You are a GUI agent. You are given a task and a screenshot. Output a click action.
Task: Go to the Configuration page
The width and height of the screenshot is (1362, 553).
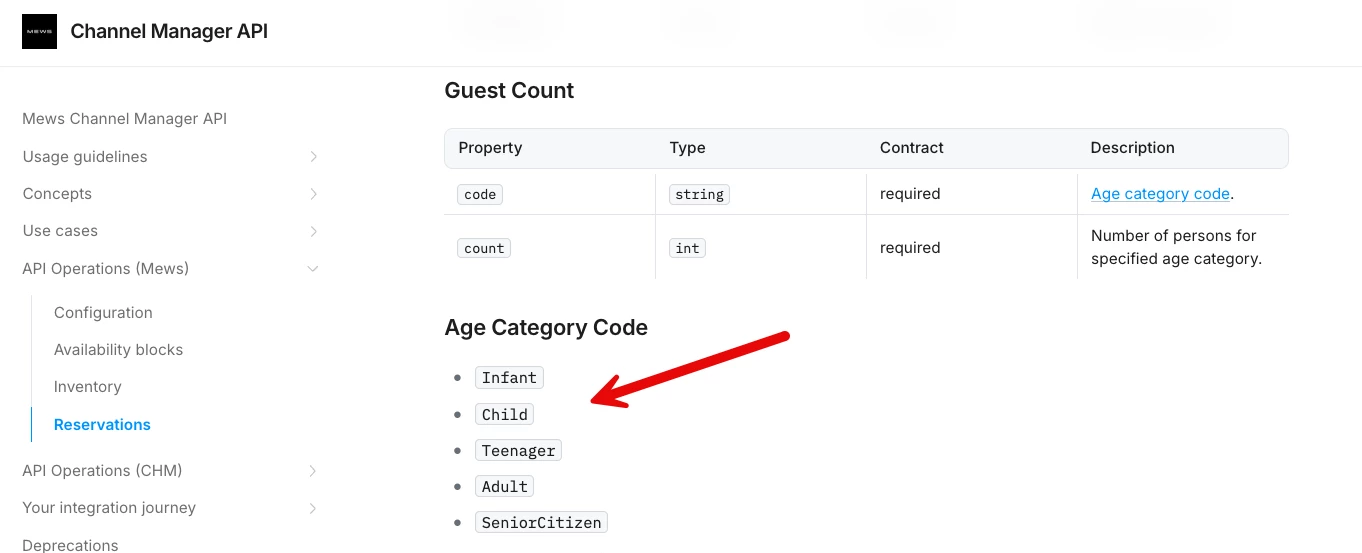tap(103, 313)
